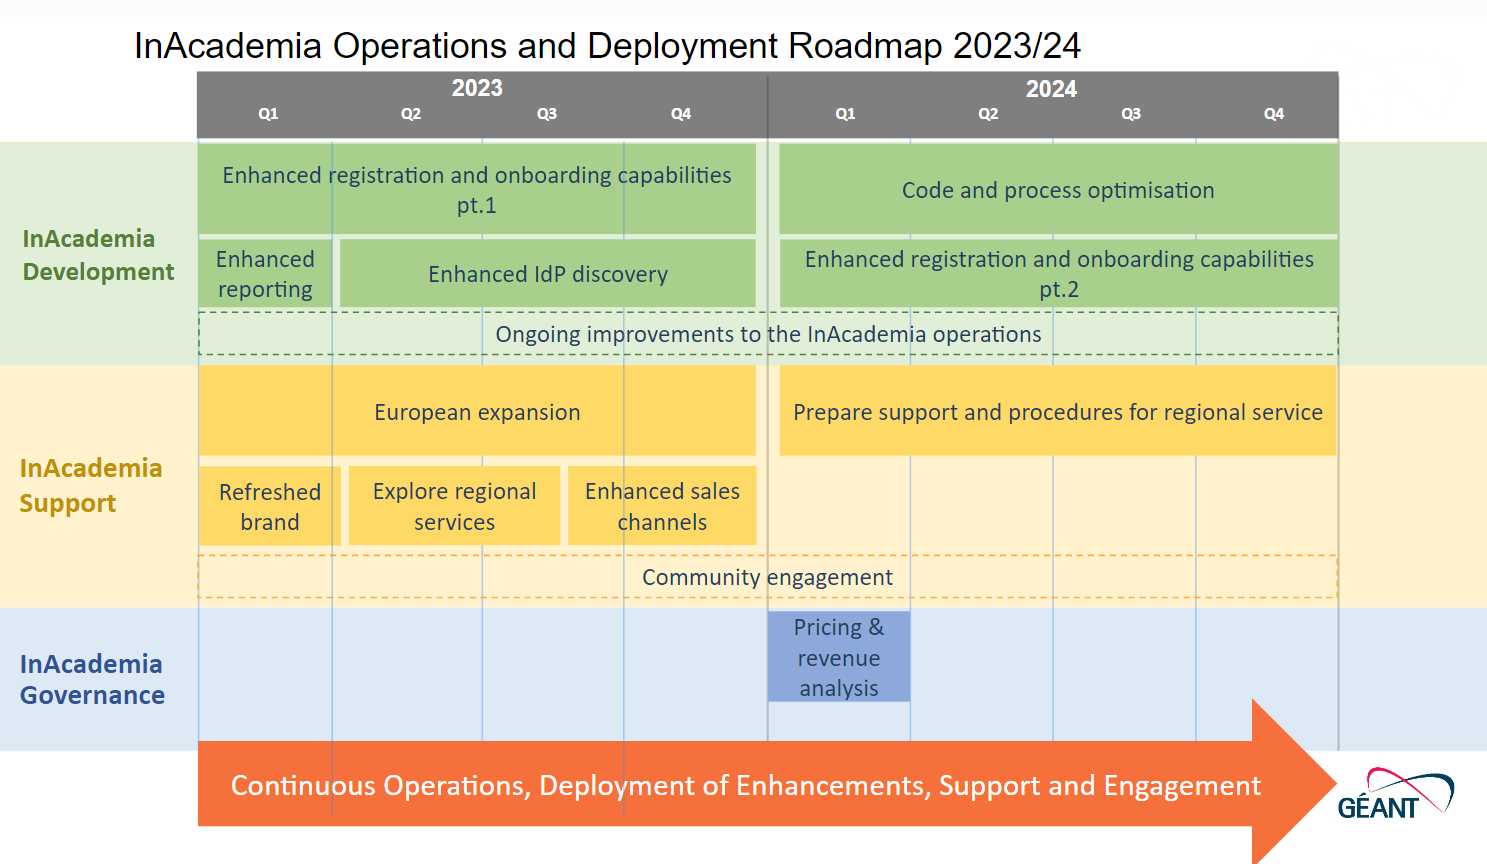Click onboarding capabilities pt.2 block

tap(1058, 274)
